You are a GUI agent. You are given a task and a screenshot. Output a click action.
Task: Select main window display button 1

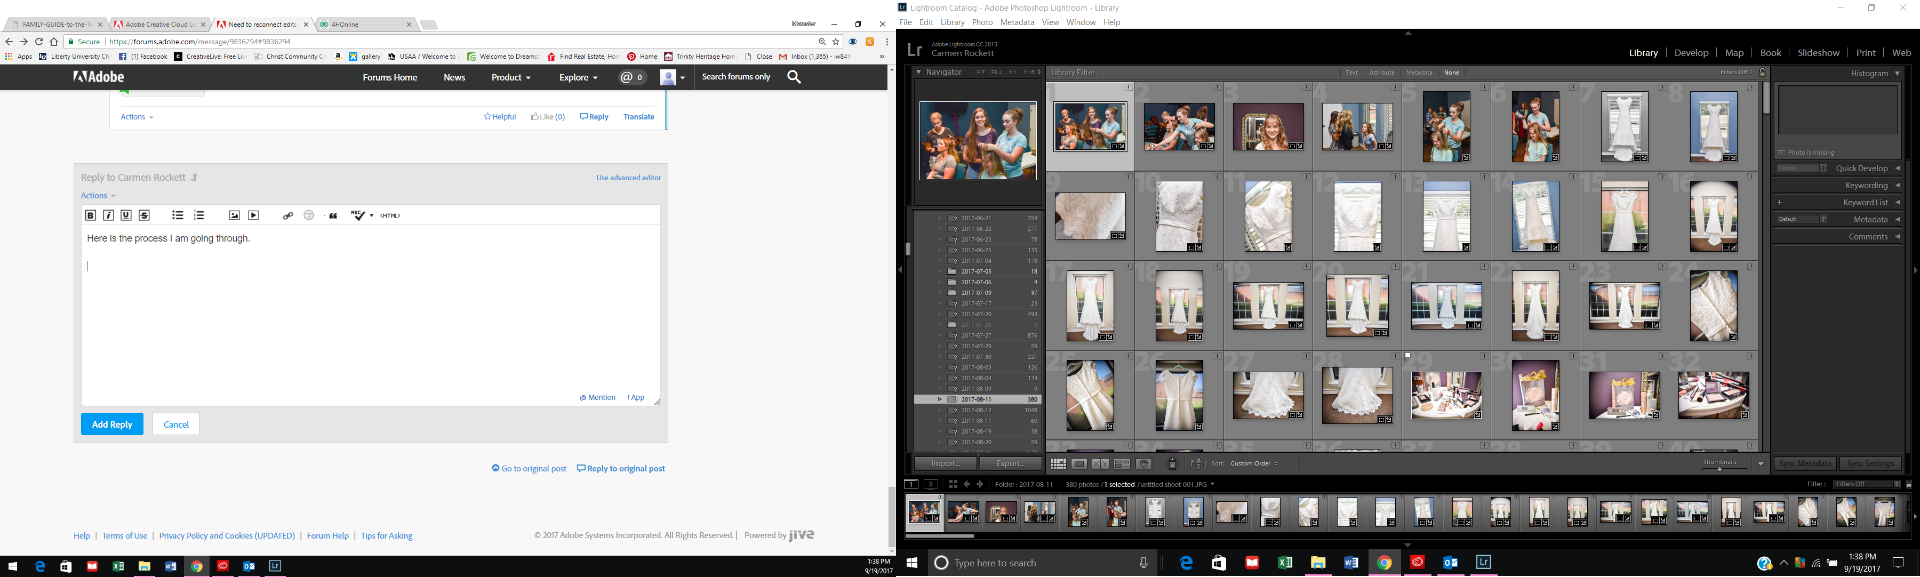(912, 484)
